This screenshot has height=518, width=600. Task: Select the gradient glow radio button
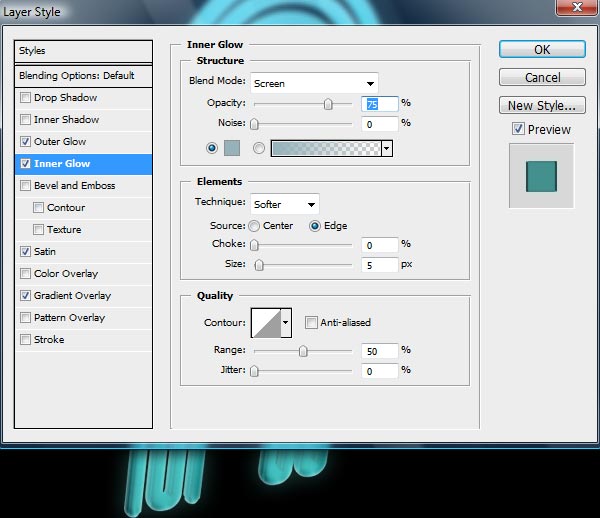click(x=259, y=148)
